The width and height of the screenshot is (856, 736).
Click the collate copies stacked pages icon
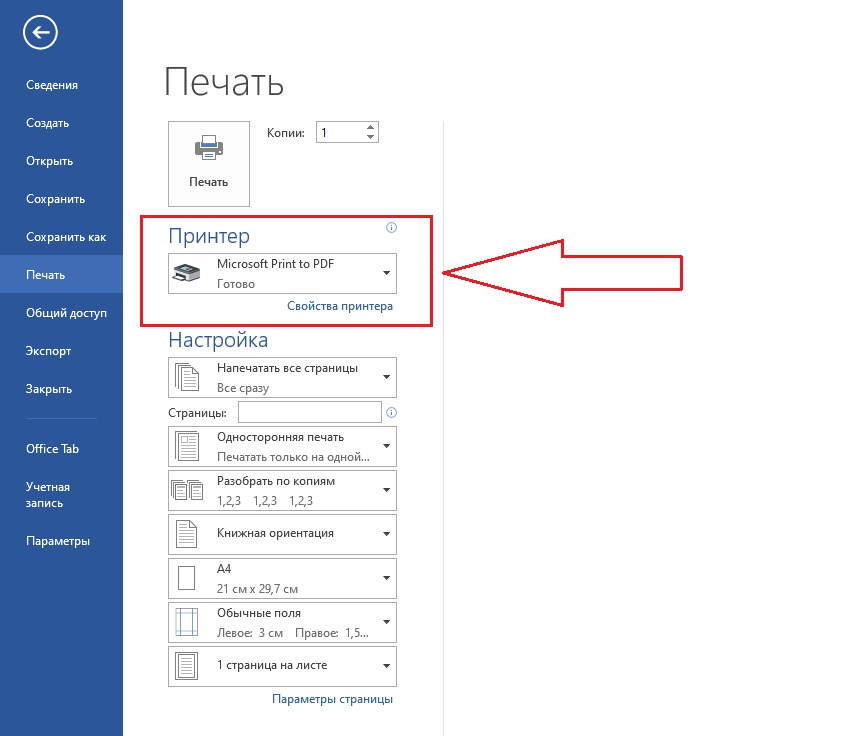187,490
